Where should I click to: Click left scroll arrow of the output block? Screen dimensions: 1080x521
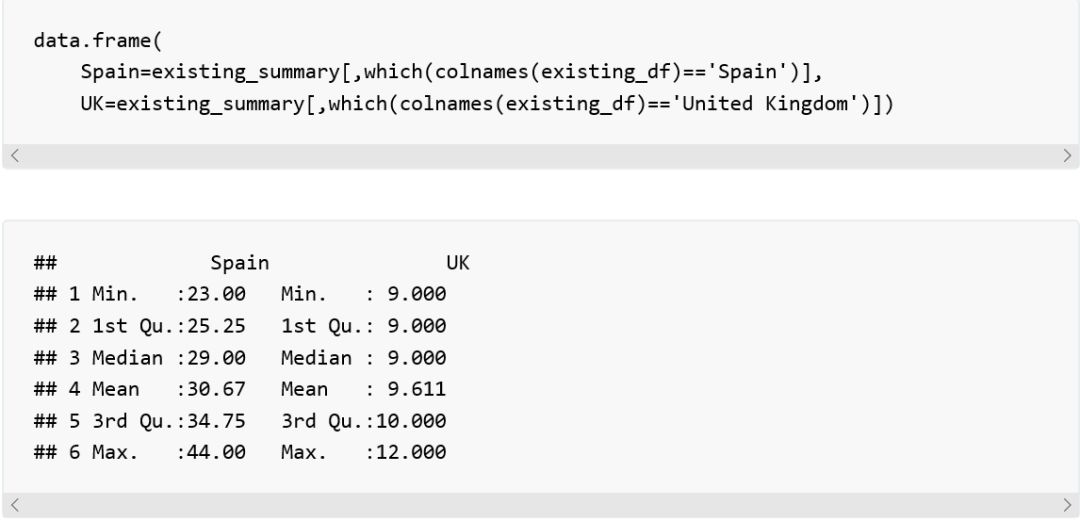(14, 504)
